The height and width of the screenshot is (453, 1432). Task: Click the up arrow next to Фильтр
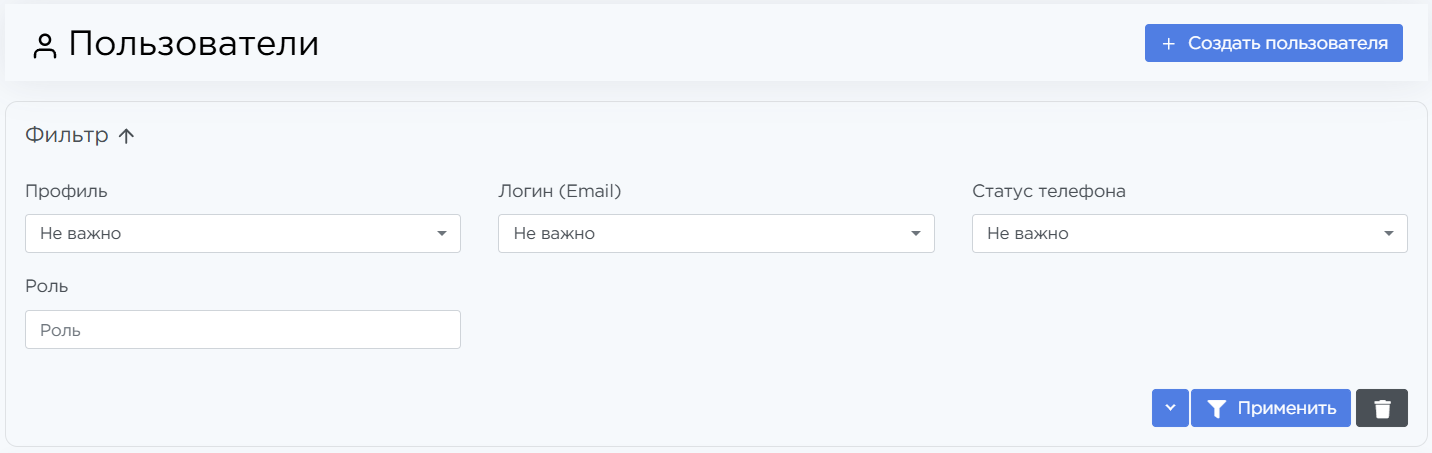(x=126, y=137)
